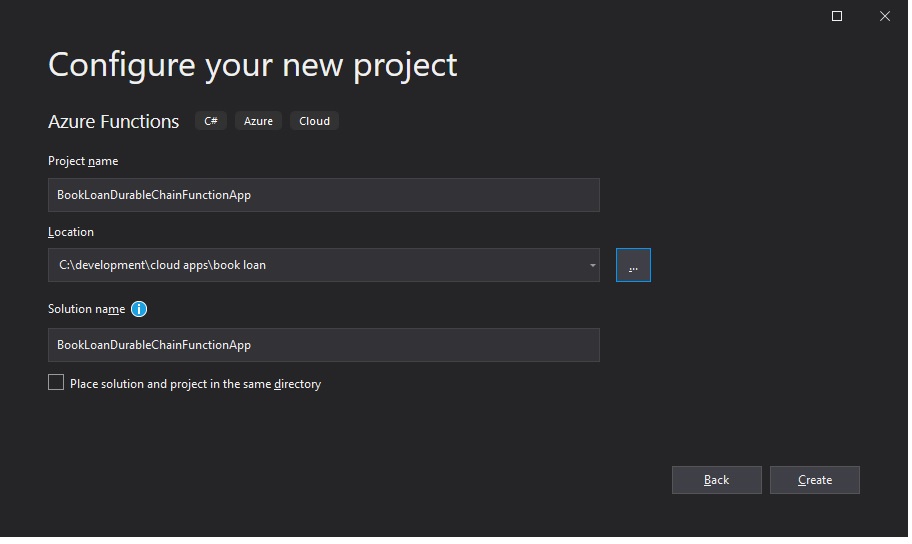Click the Project name label
Image resolution: width=912 pixels, height=544 pixels.
click(83, 161)
